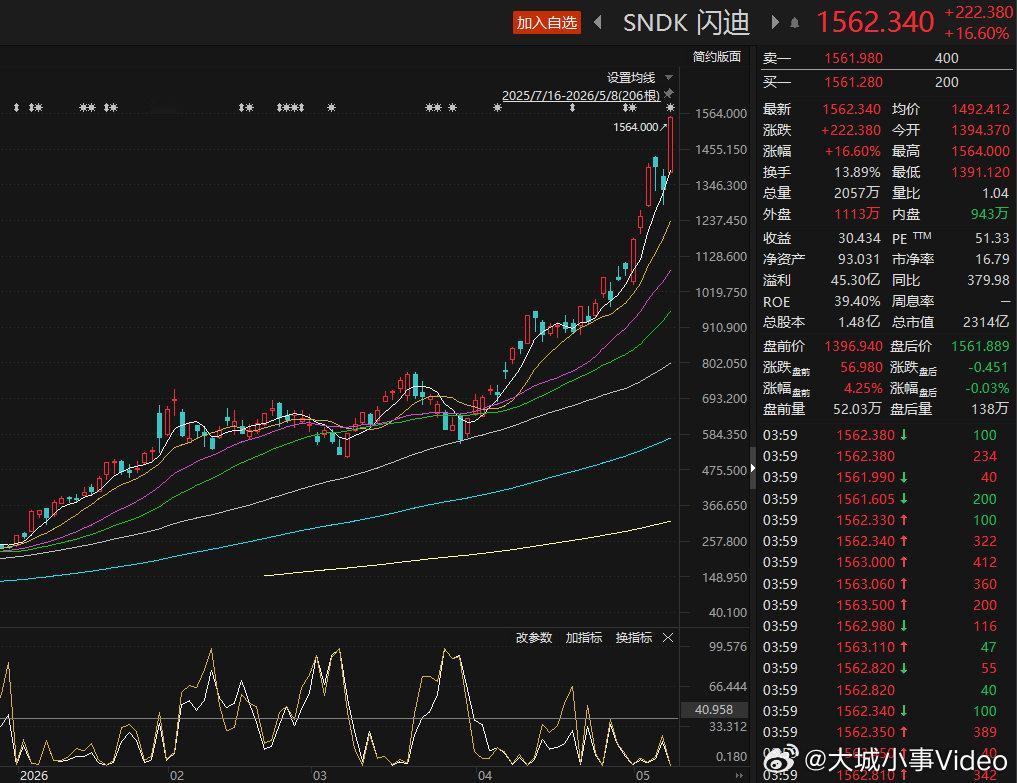Select trade row priced 1563.110

coord(881,647)
